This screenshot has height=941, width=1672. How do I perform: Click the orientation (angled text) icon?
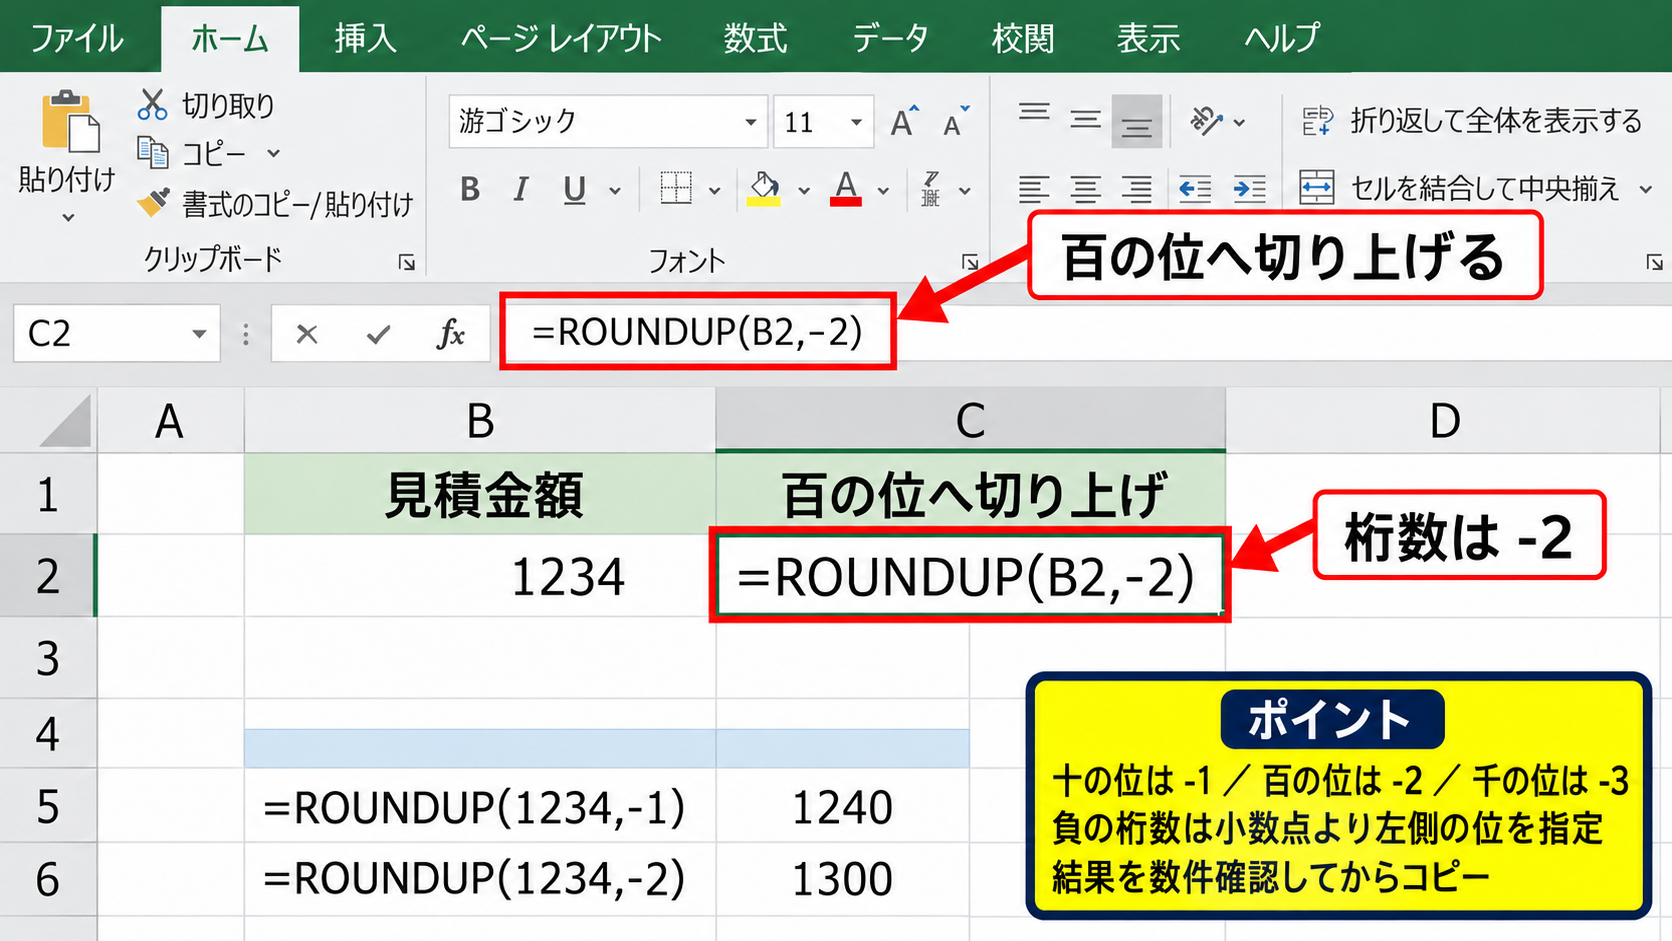coord(1206,122)
